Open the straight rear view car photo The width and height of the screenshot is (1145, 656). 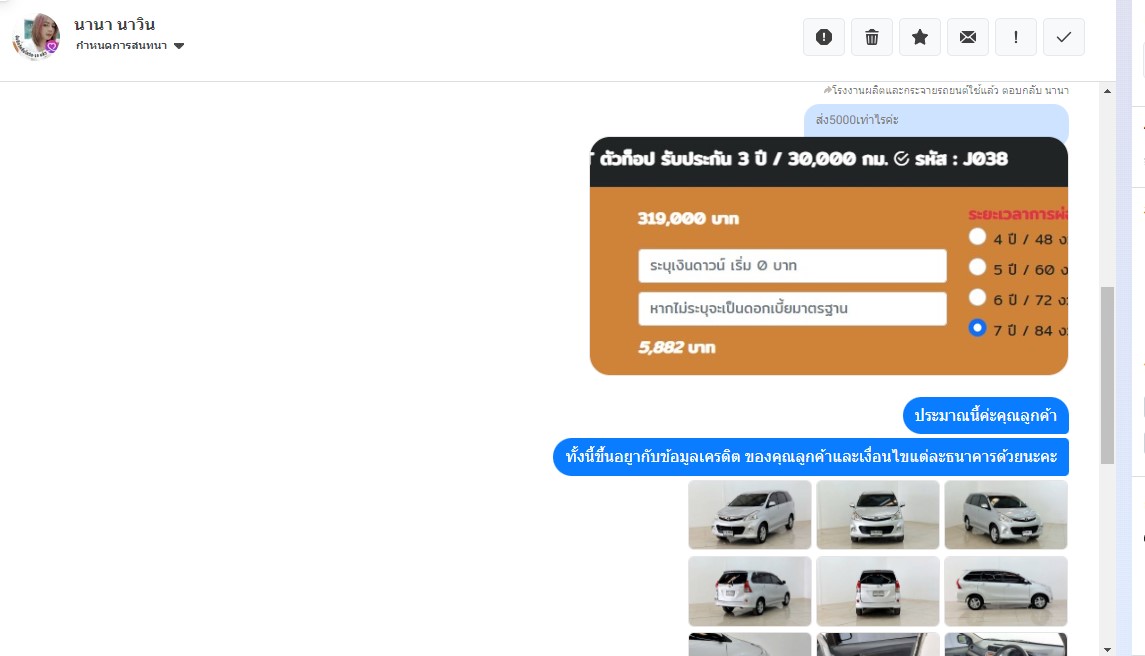[878, 591]
